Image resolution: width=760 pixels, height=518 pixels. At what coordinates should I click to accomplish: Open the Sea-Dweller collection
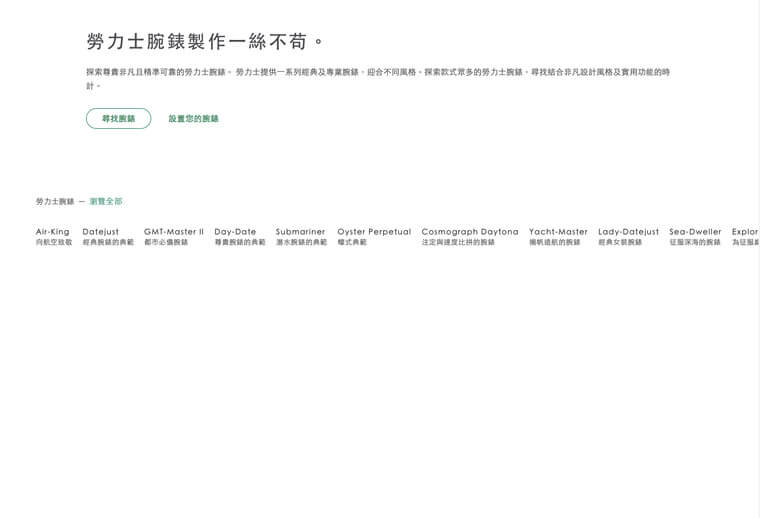coord(695,232)
